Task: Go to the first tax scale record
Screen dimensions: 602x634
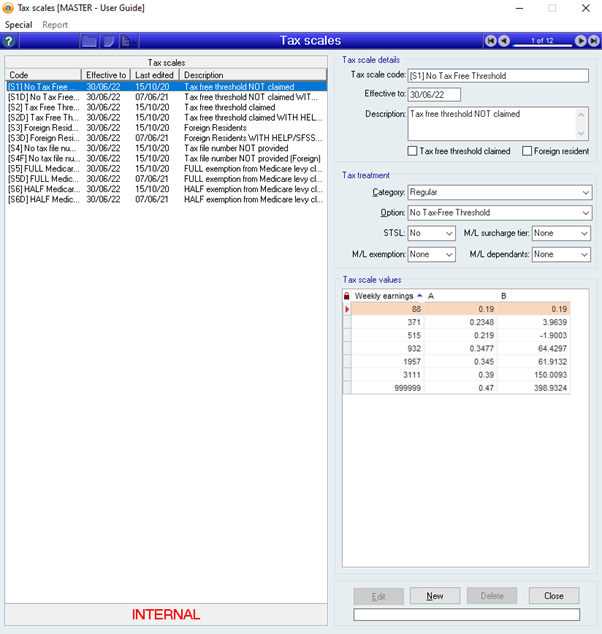Action: (x=490, y=41)
